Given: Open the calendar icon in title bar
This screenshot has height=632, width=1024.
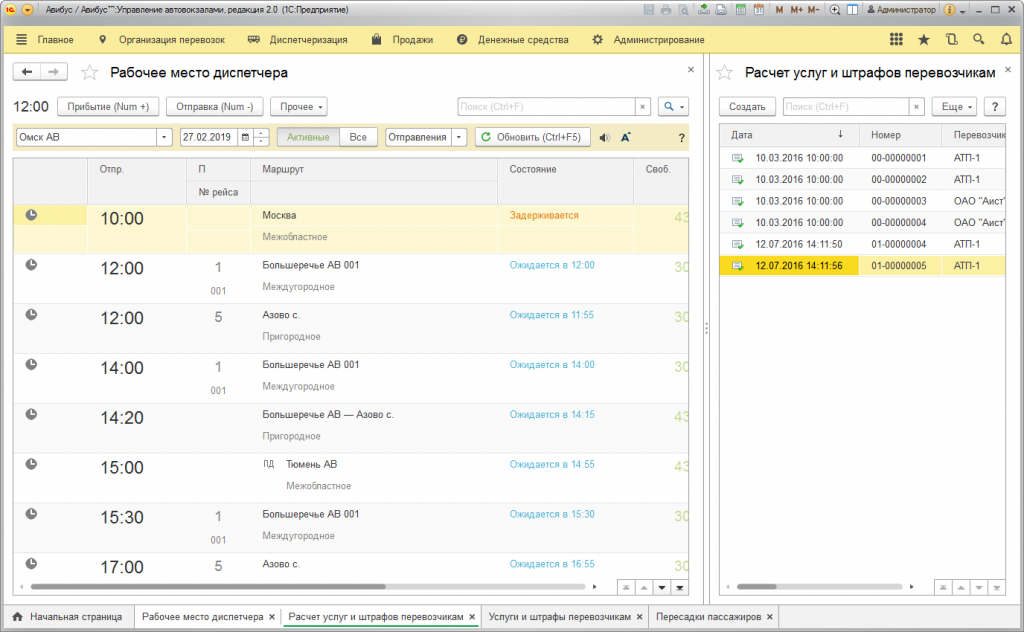Looking at the screenshot, I should click(760, 10).
